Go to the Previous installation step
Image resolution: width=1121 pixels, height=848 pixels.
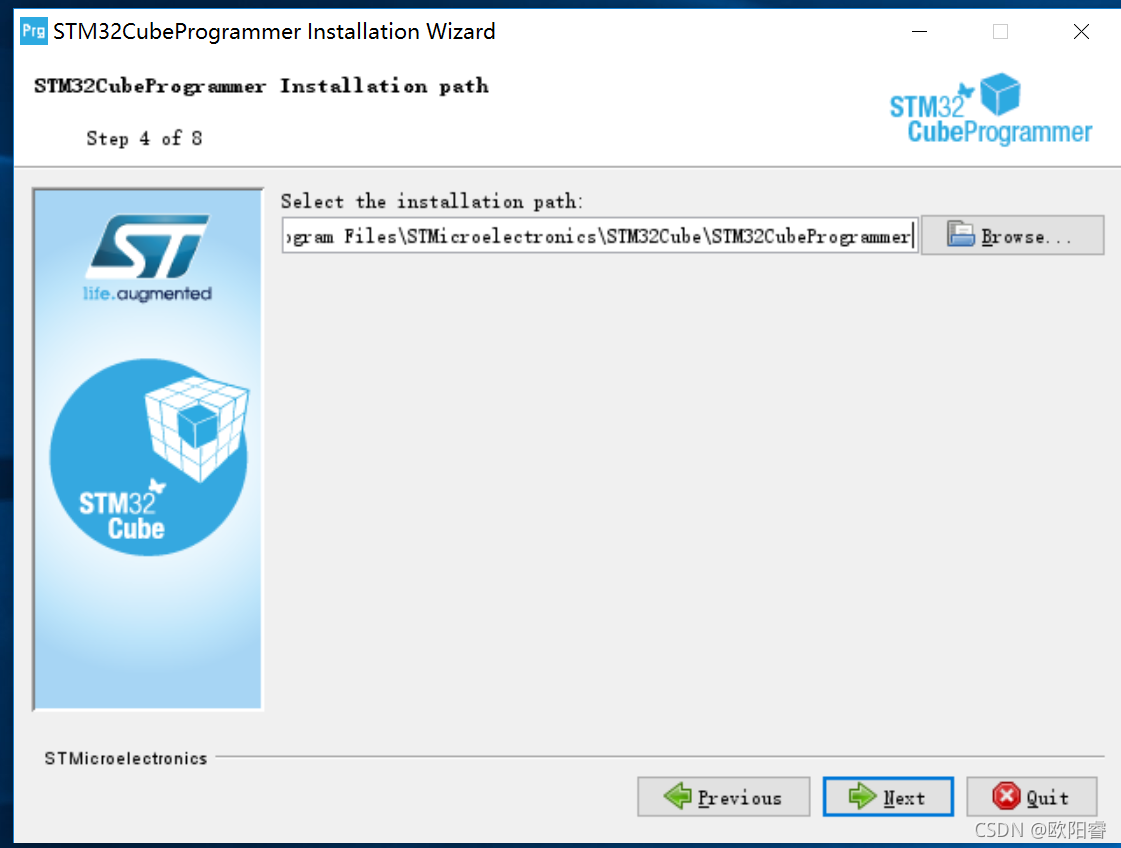pyautogui.click(x=724, y=797)
